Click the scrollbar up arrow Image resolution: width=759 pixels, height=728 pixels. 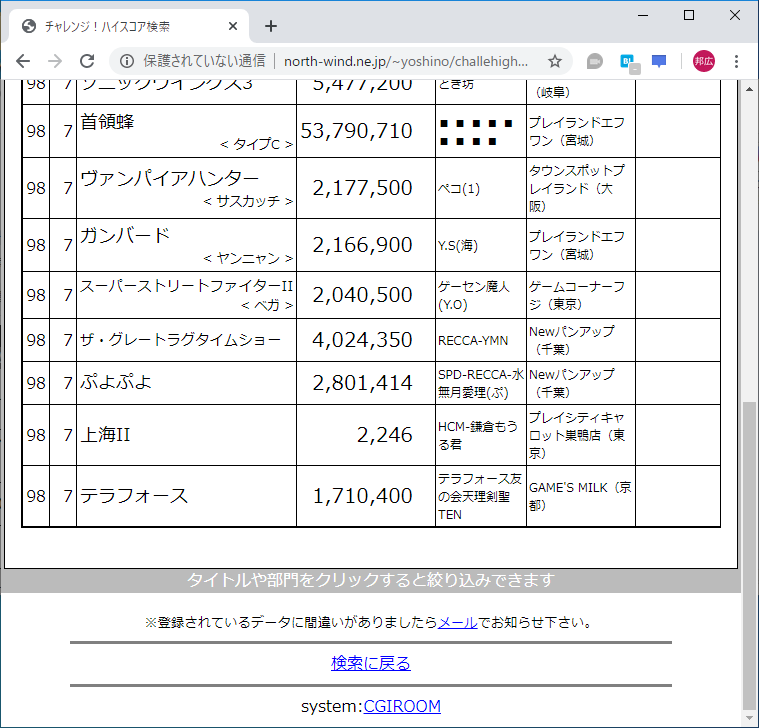749,89
